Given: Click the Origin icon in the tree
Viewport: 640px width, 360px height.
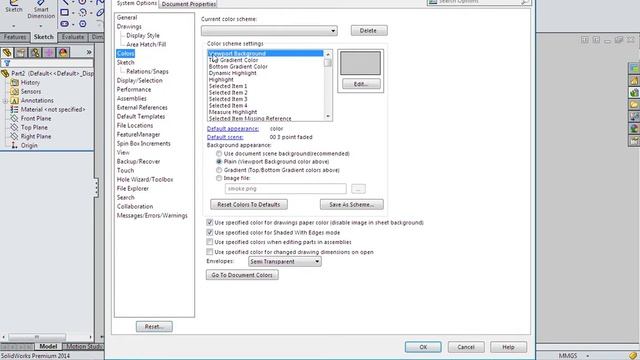Looking at the screenshot, I should pos(14,145).
